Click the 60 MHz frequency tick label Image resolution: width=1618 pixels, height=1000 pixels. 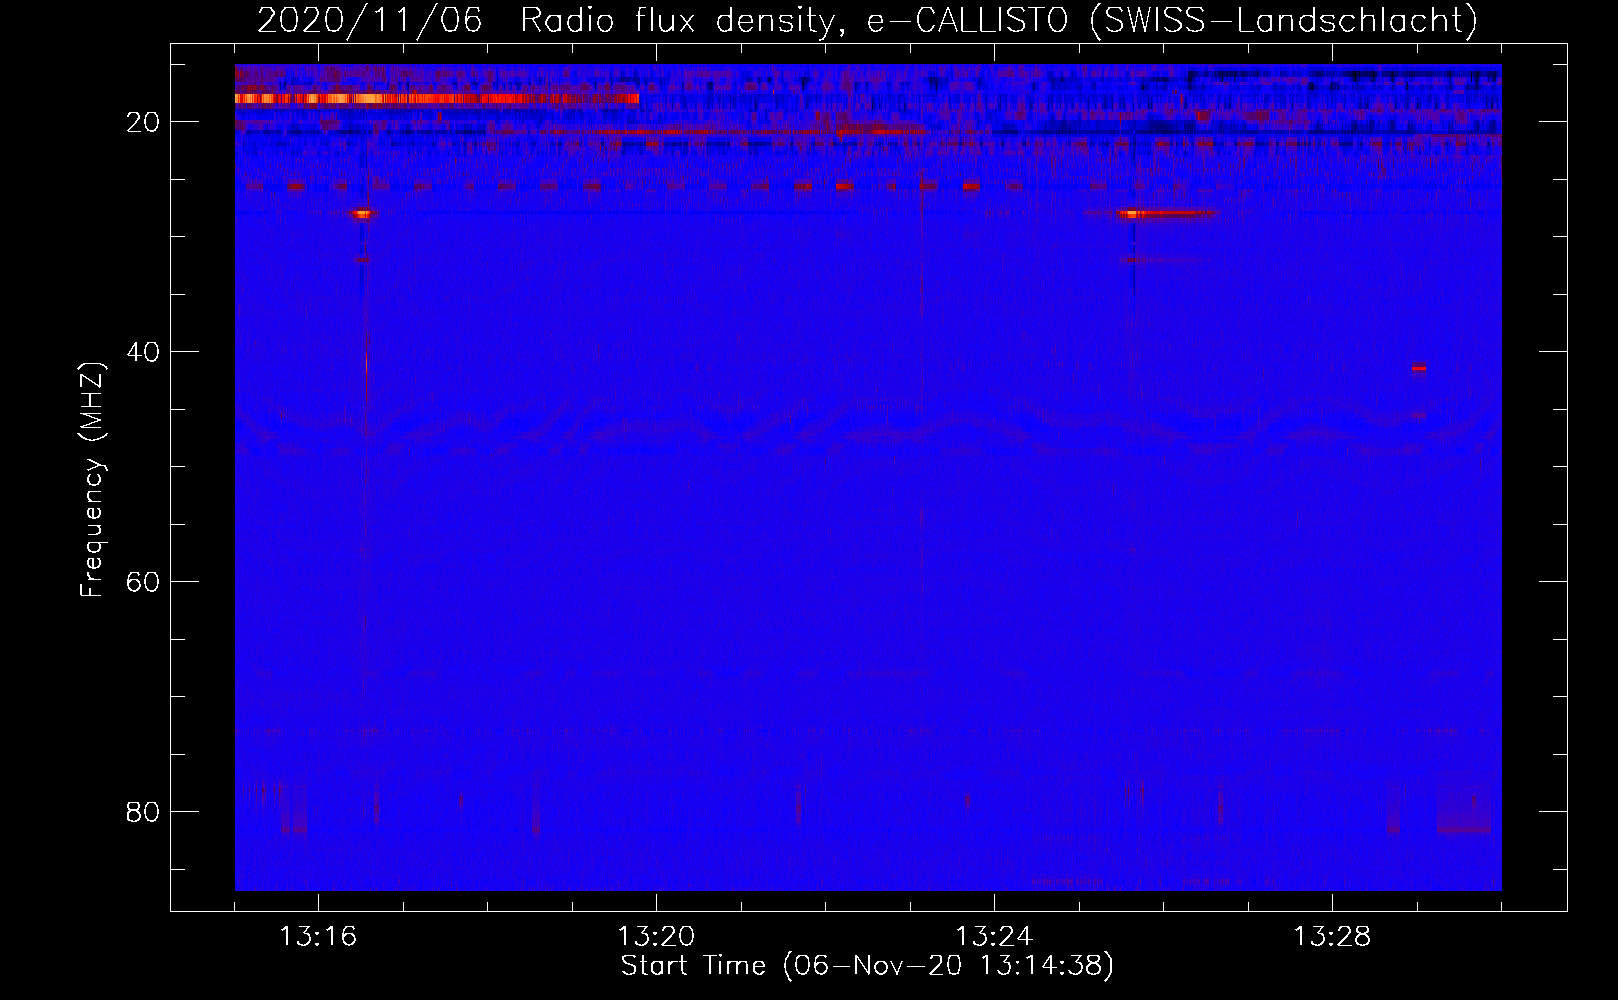[x=143, y=582]
